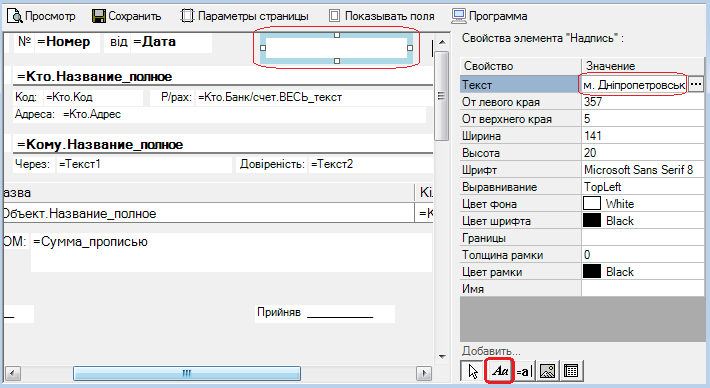Click the Толщина рамки value 0
710x388 pixels.
pyautogui.click(x=643, y=255)
